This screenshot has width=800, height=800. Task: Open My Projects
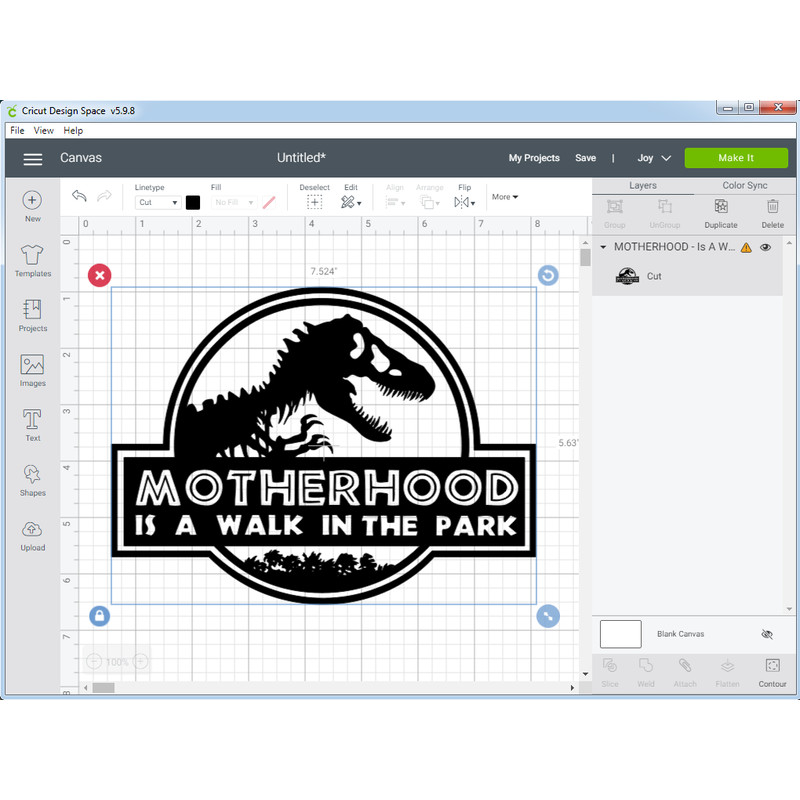[x=534, y=158]
